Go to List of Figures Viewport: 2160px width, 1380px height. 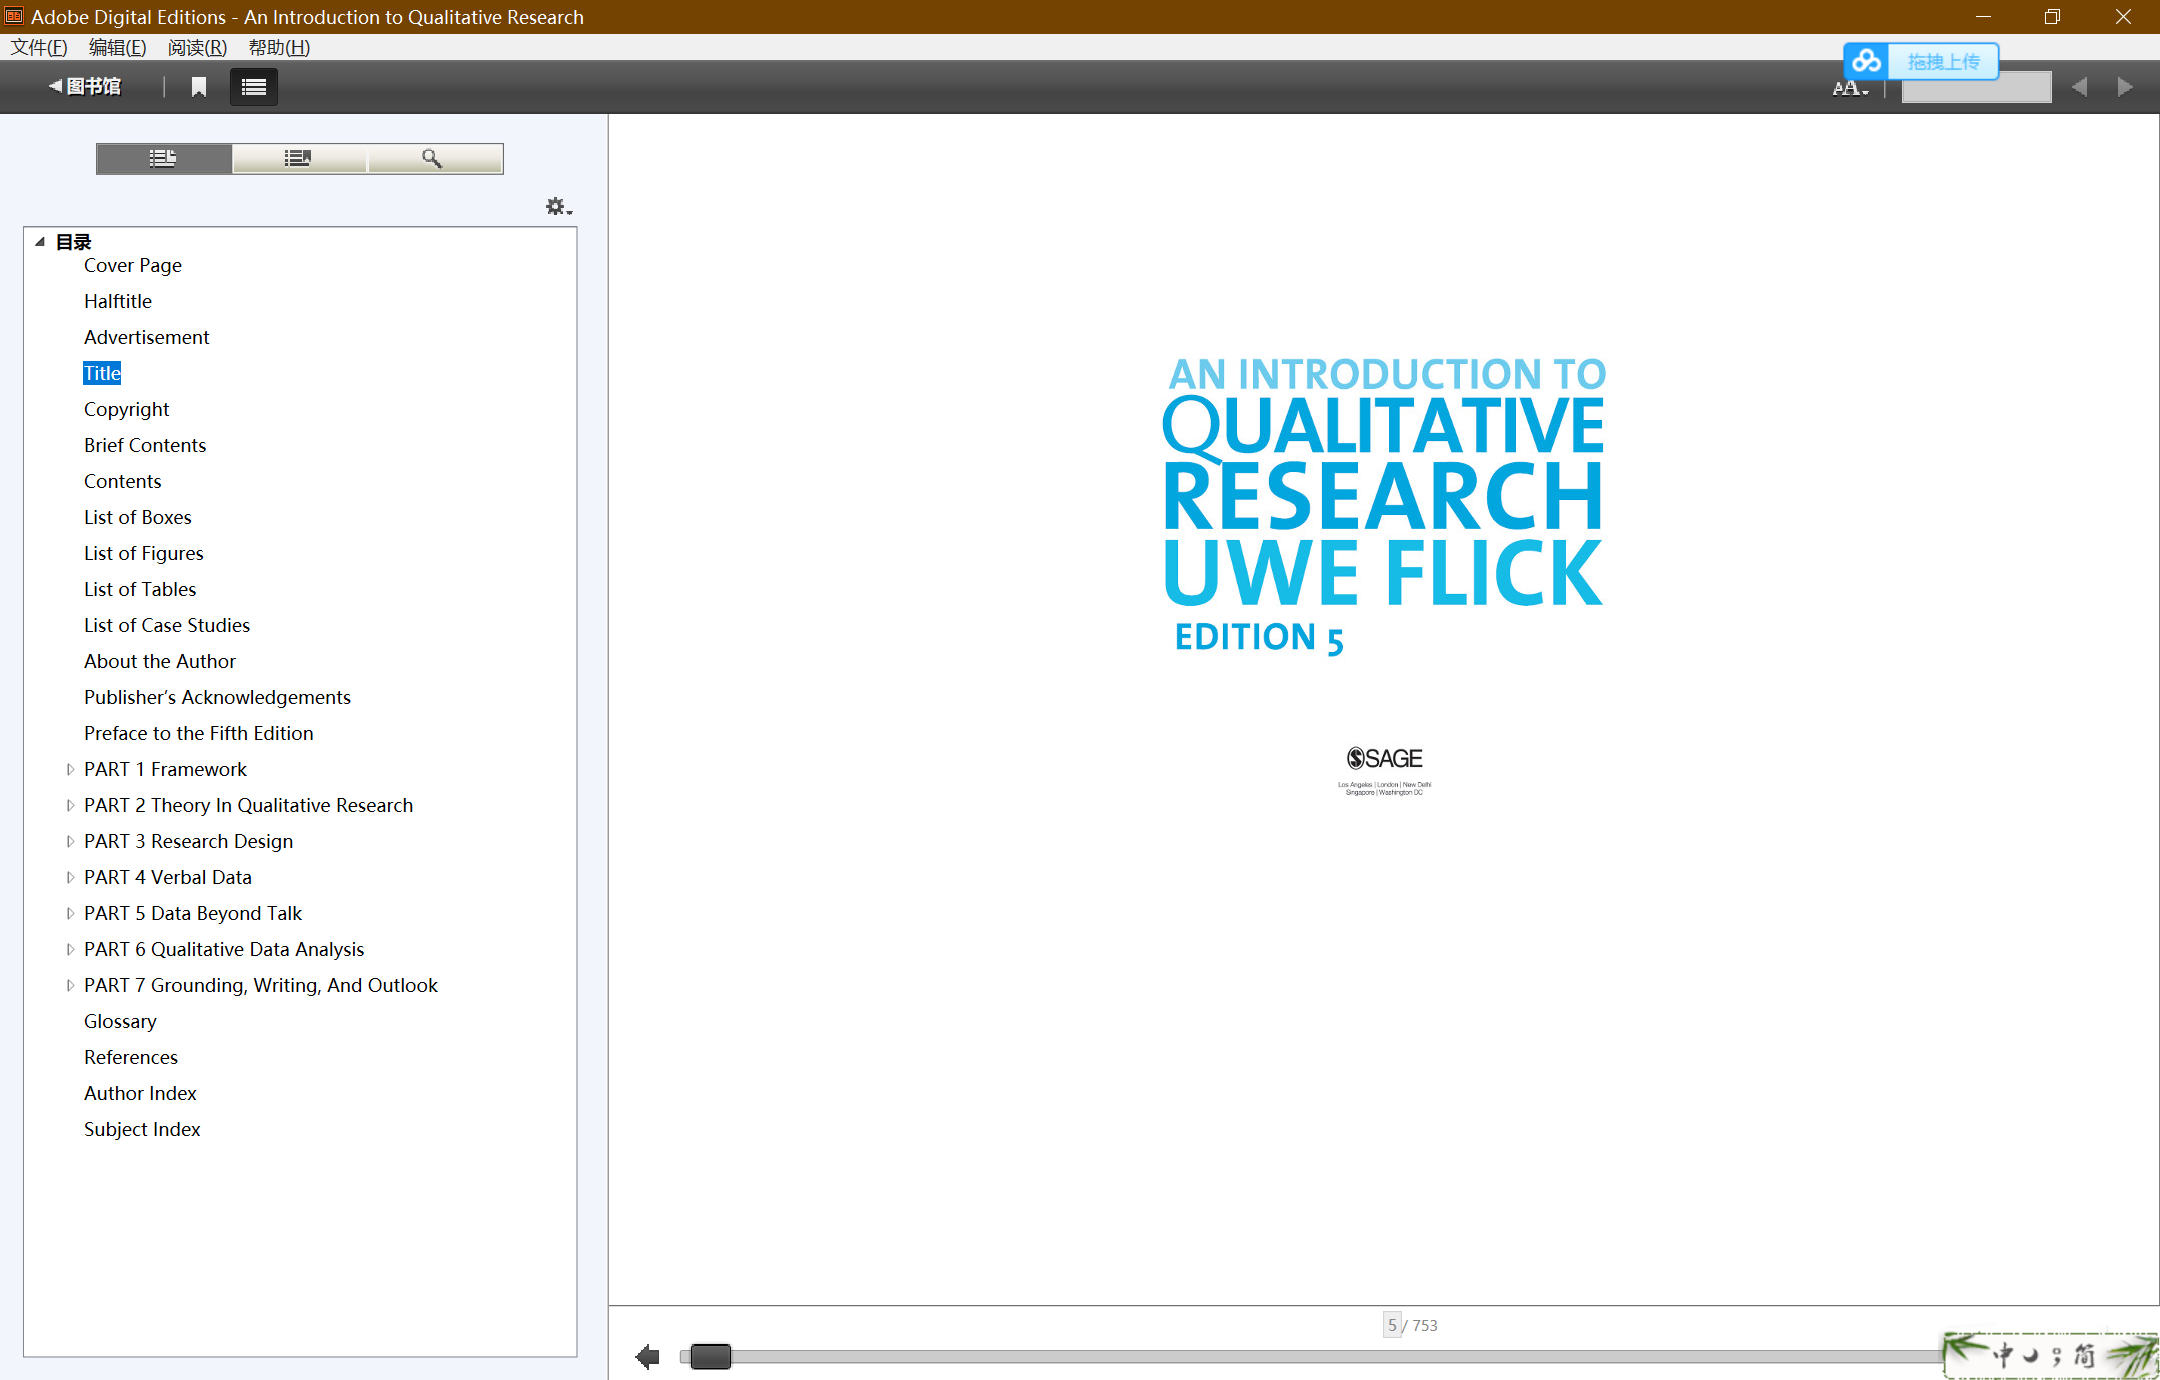point(144,553)
